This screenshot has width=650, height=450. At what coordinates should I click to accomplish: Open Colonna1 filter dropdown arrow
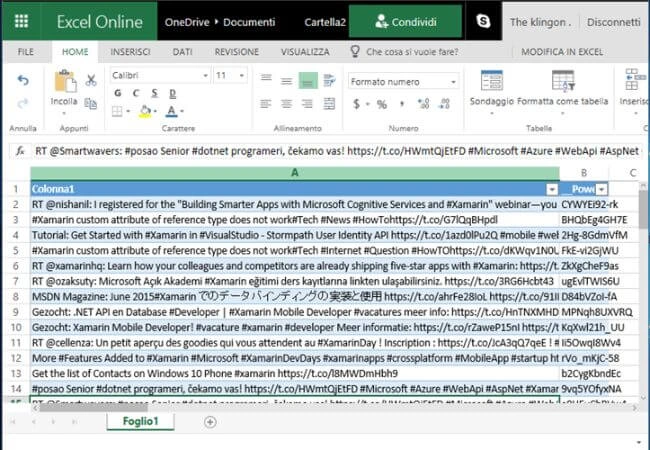click(x=552, y=189)
